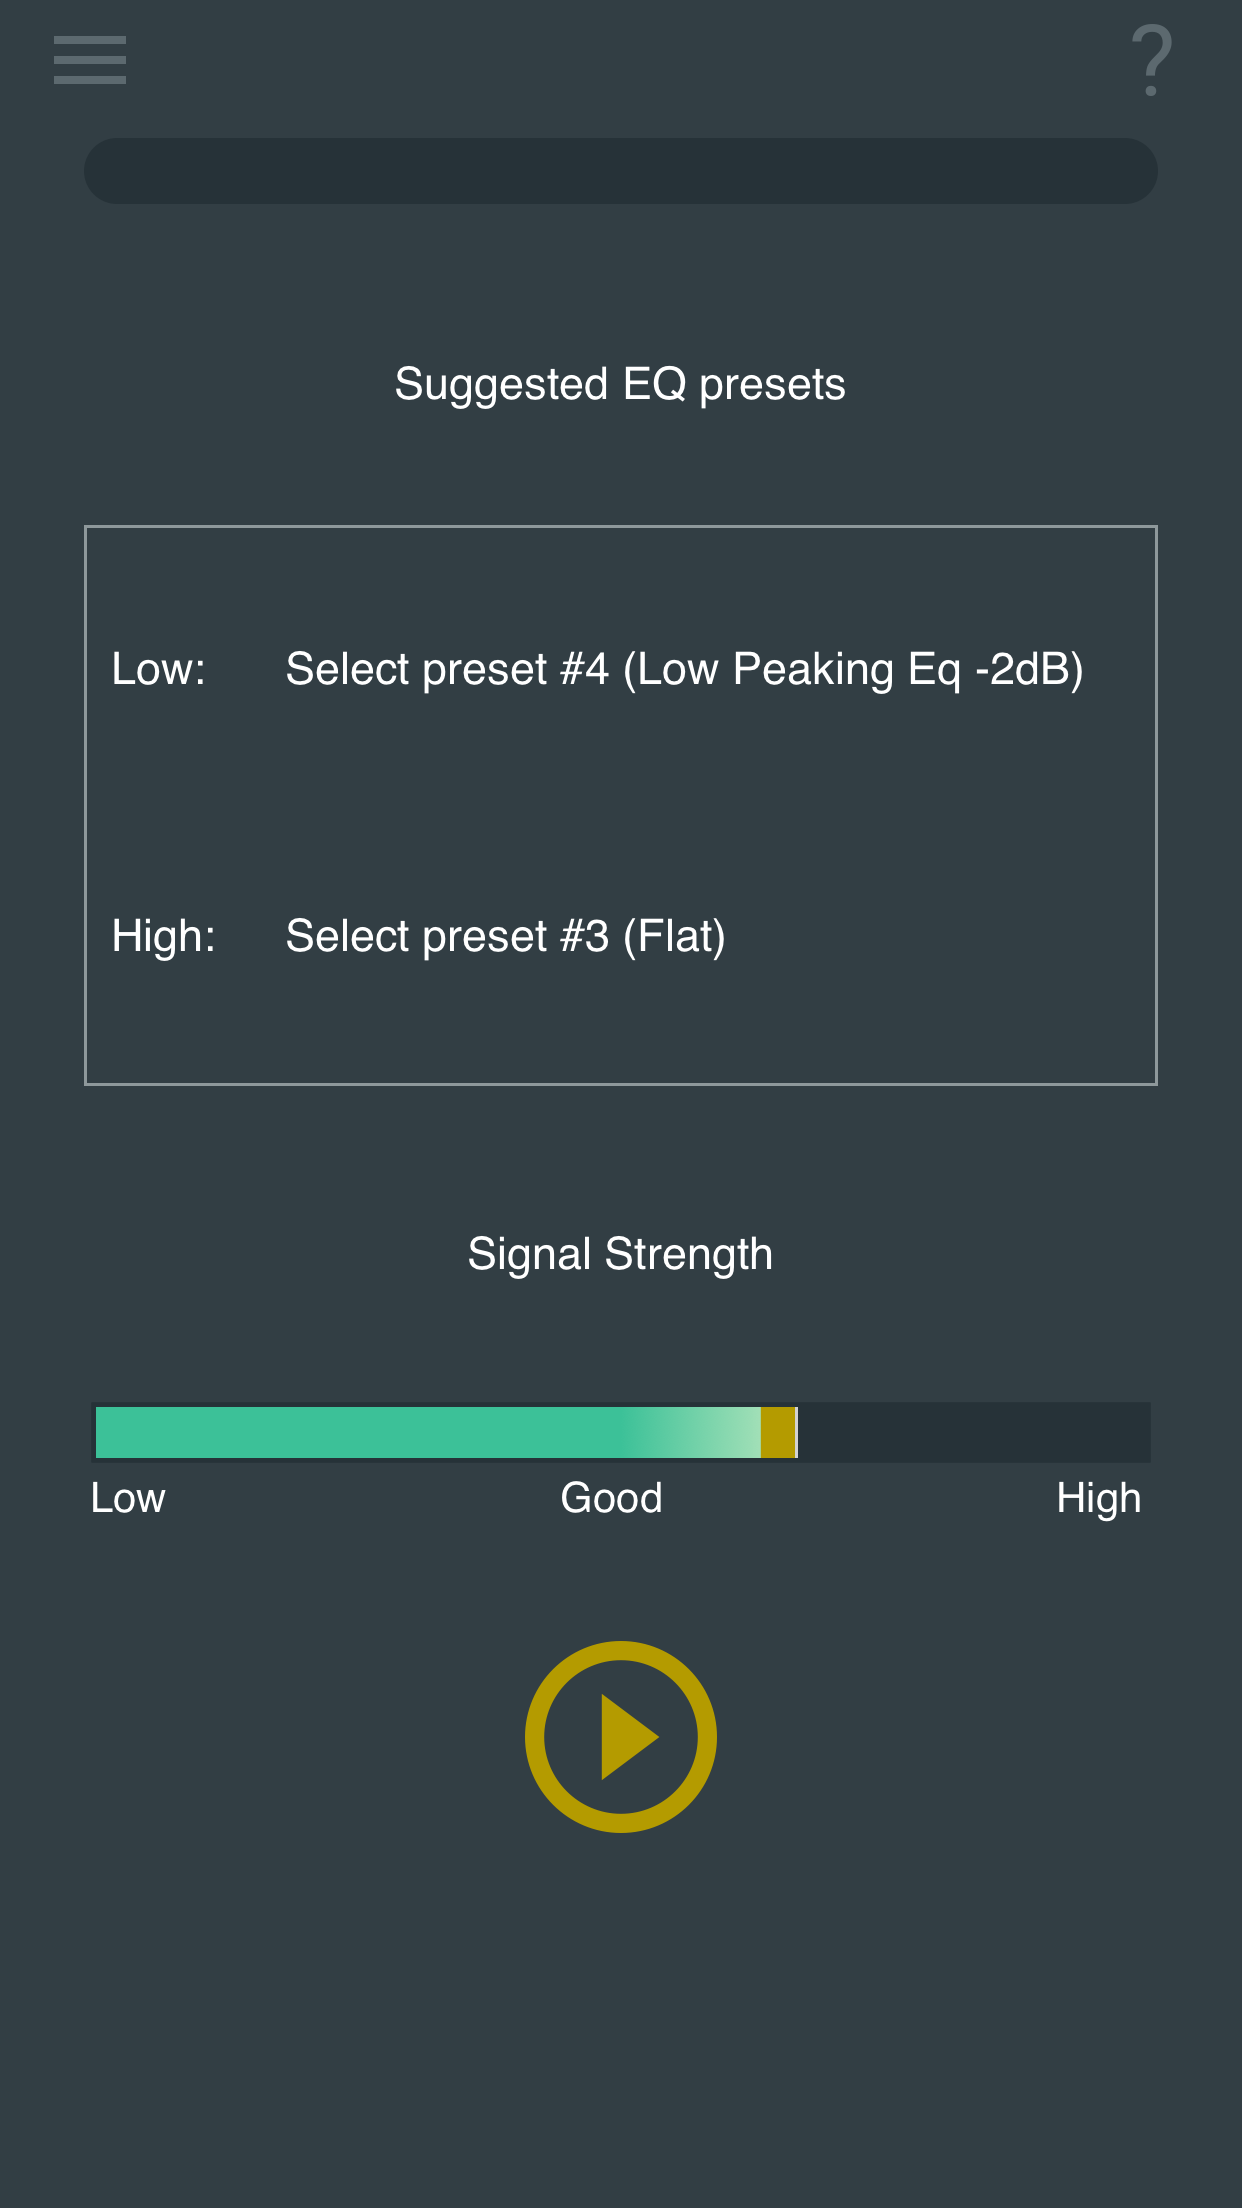Click the empty progress bar at the top
The height and width of the screenshot is (2208, 1242).
pos(620,170)
